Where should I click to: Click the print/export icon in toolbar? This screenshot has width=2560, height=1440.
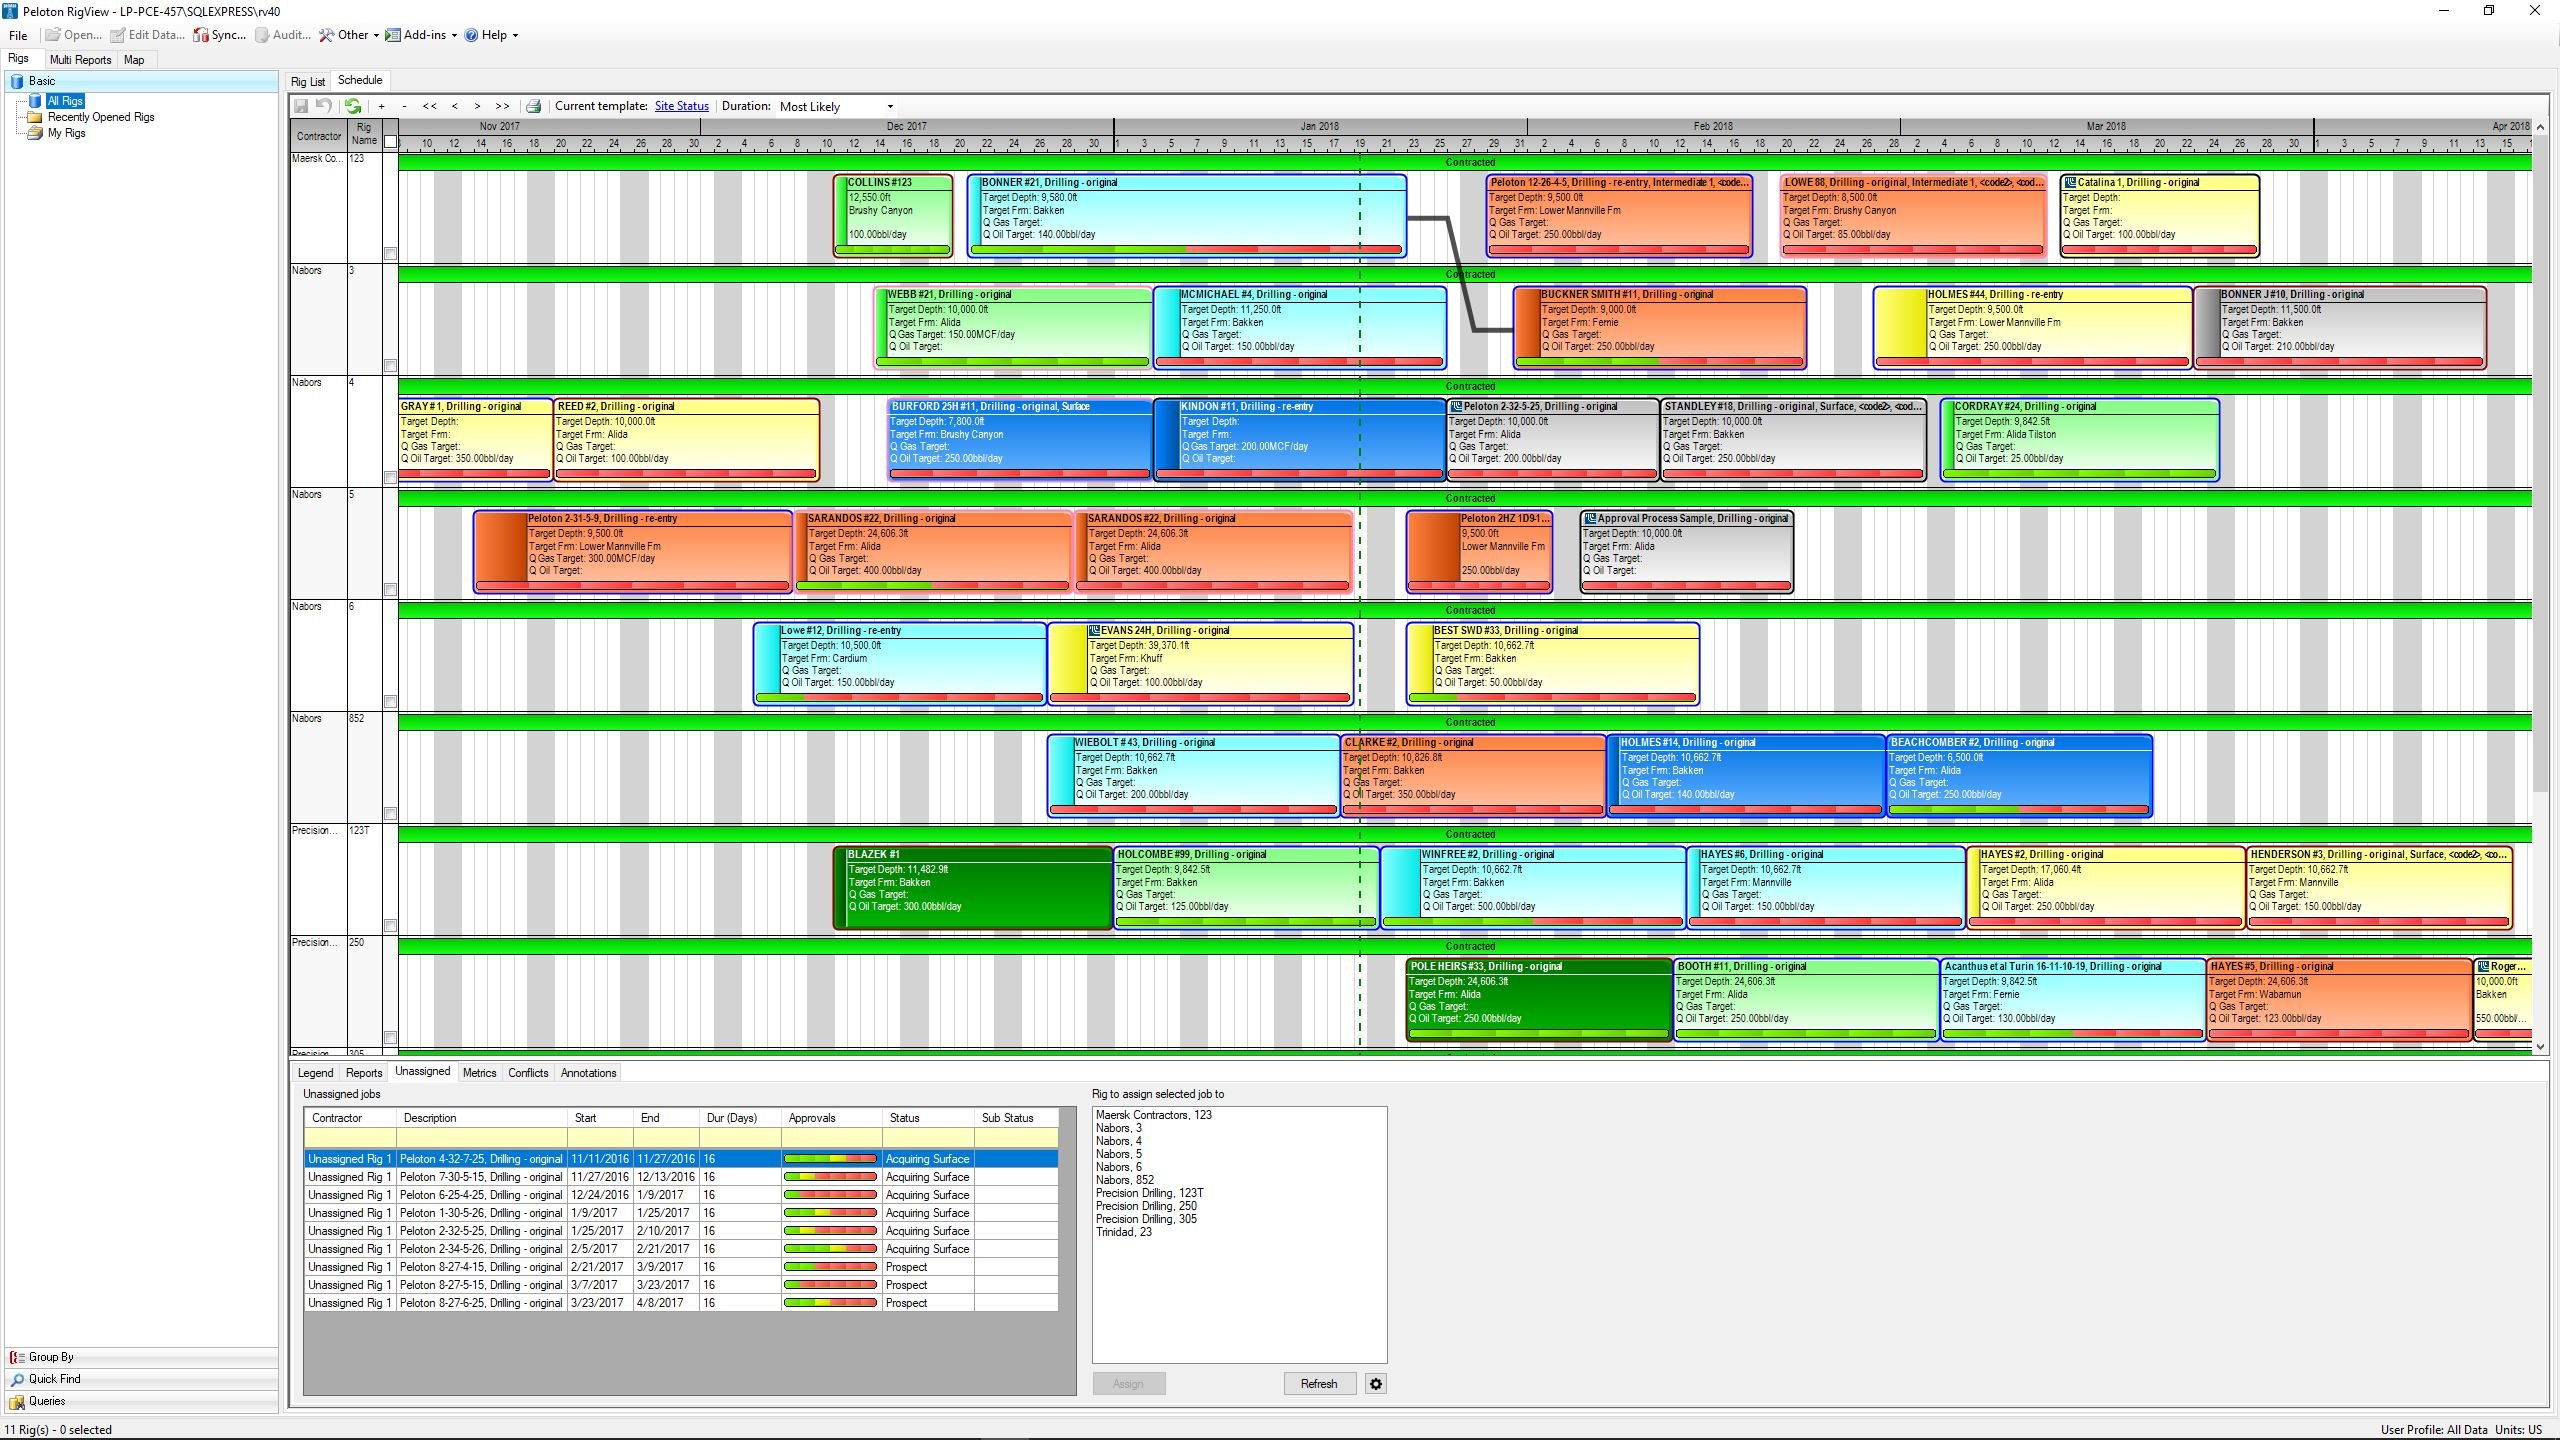click(x=531, y=105)
